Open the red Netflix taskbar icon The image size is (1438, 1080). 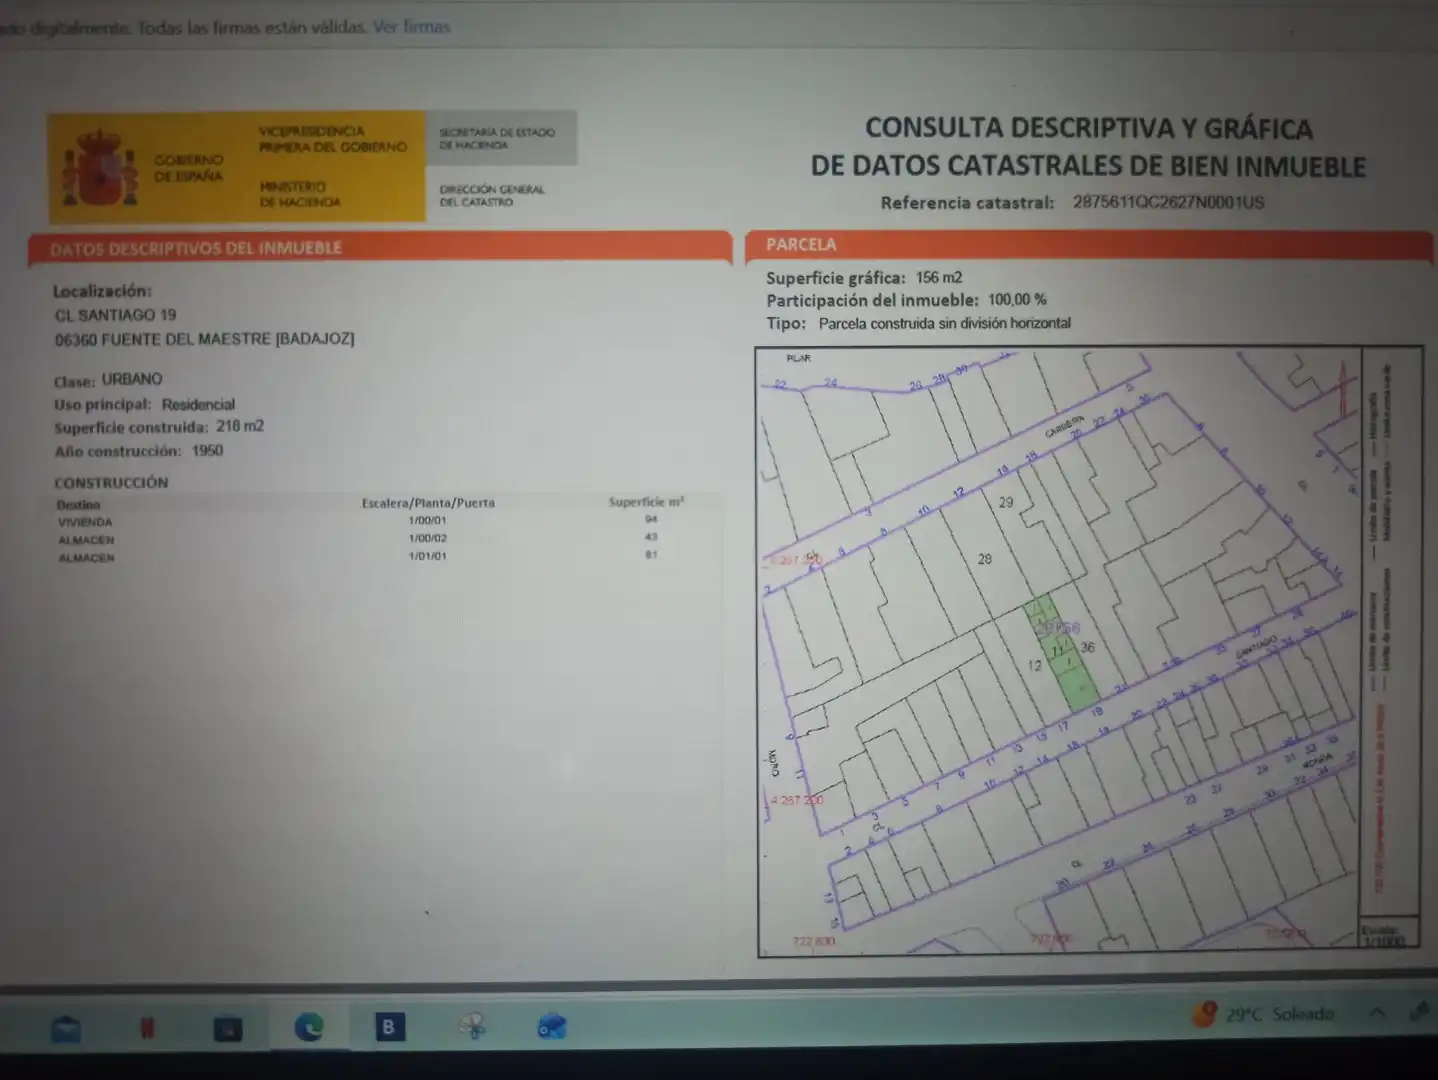pos(147,1027)
